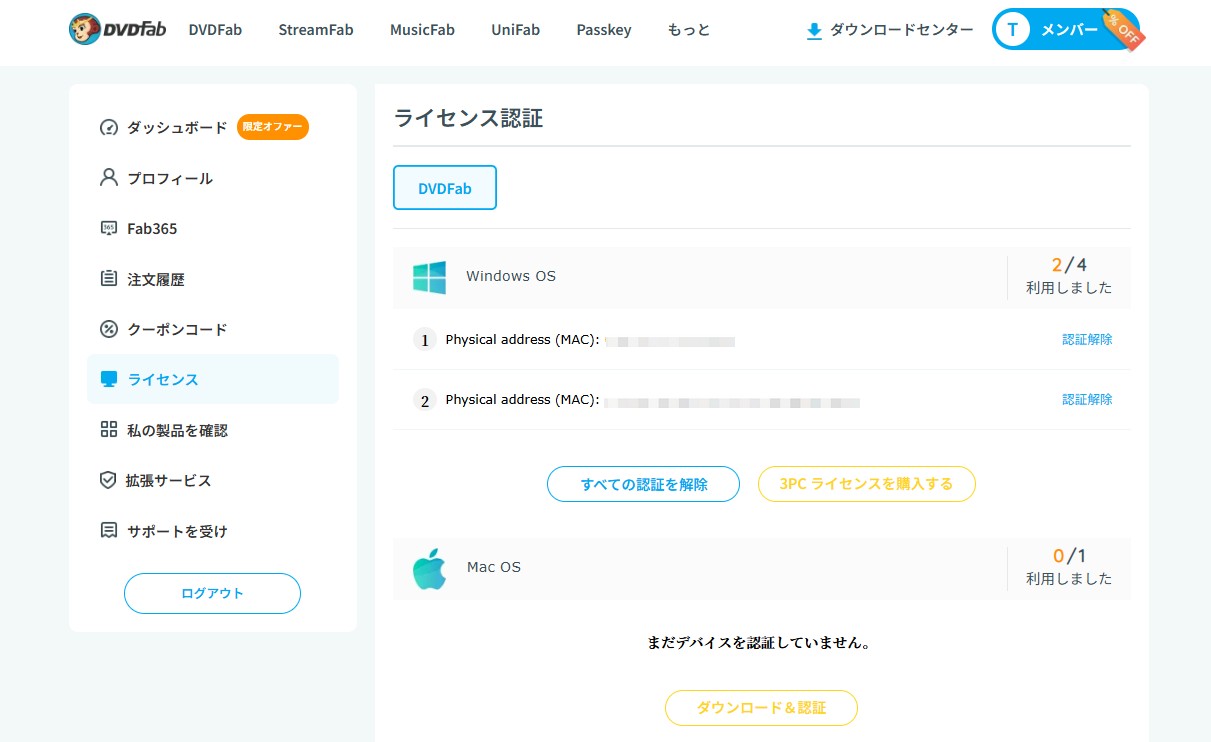Click the number 2 device badge
Viewport: 1211px width, 742px height.
(x=425, y=400)
